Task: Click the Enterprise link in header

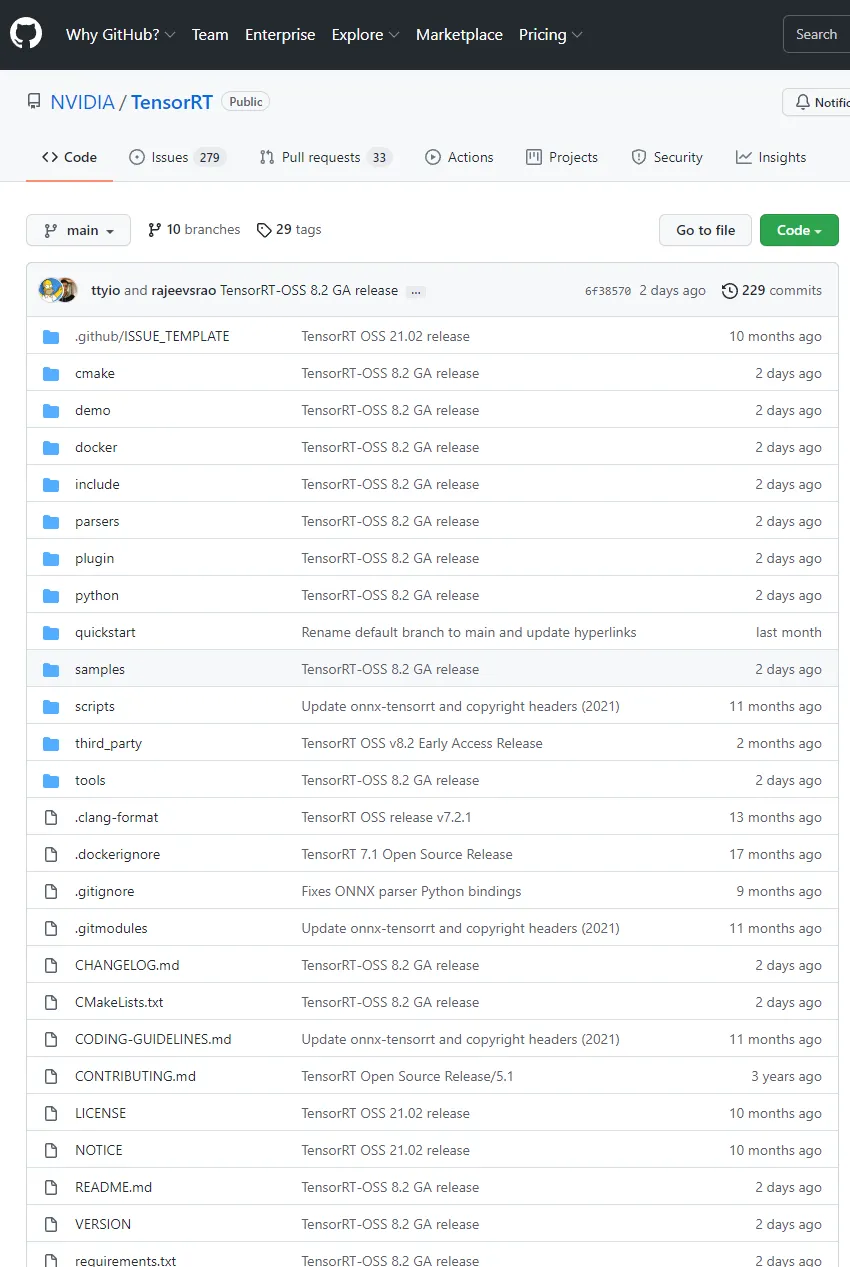Action: point(280,34)
